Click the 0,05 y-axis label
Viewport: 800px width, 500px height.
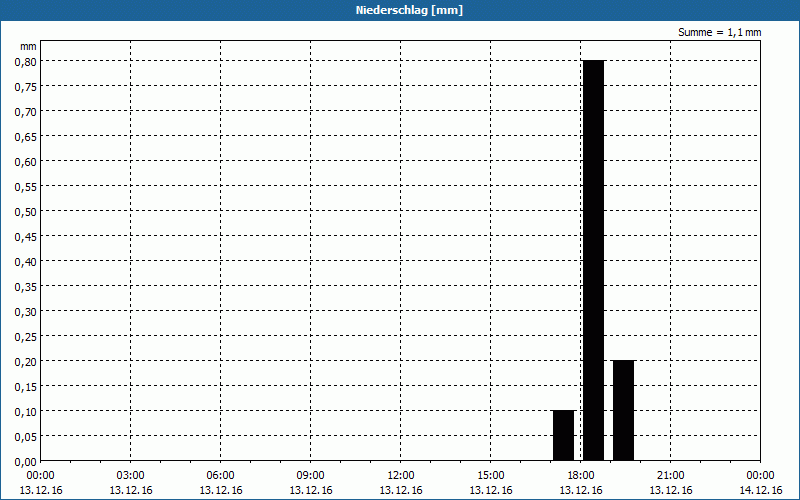coord(26,437)
